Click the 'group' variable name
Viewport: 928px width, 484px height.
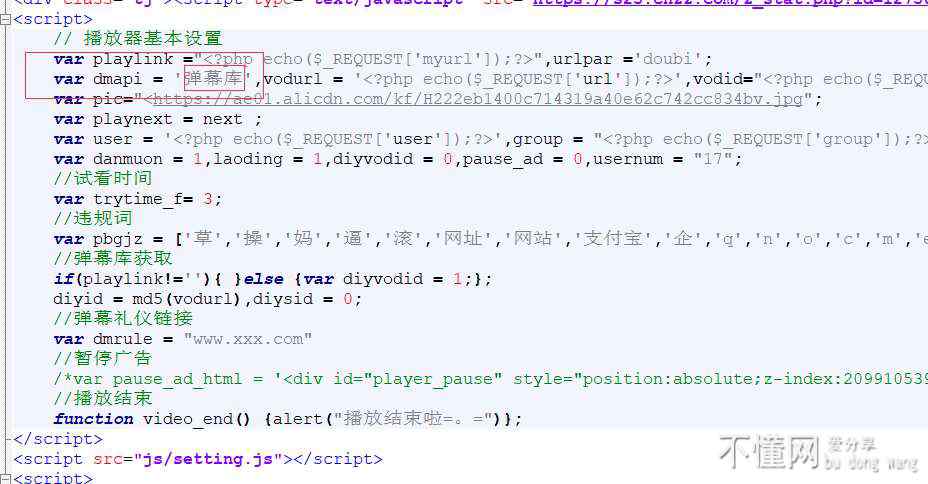click(537, 140)
